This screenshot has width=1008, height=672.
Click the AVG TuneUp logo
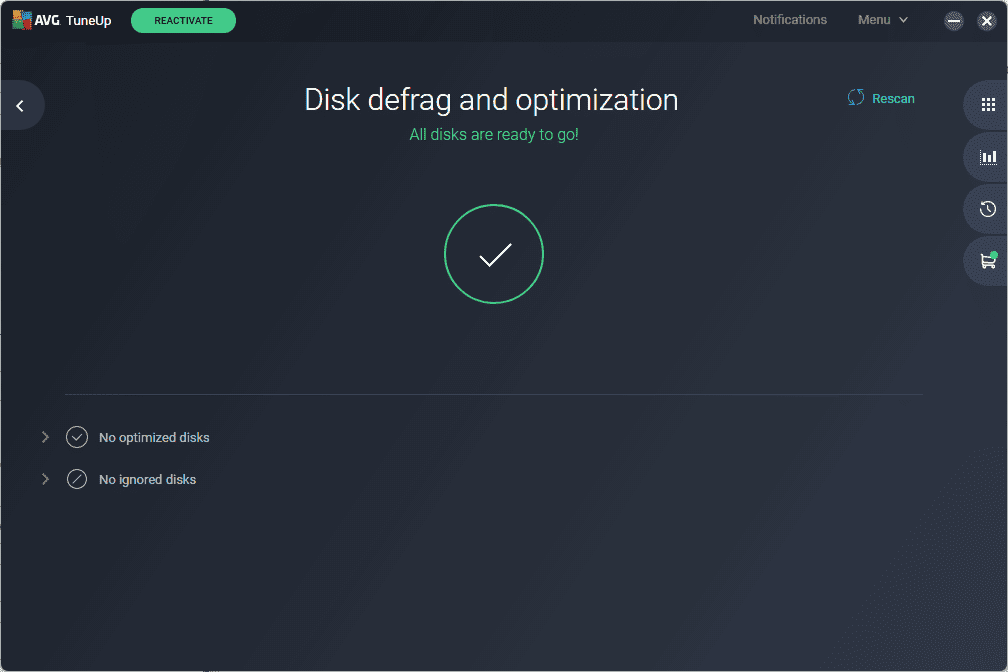coord(62,21)
